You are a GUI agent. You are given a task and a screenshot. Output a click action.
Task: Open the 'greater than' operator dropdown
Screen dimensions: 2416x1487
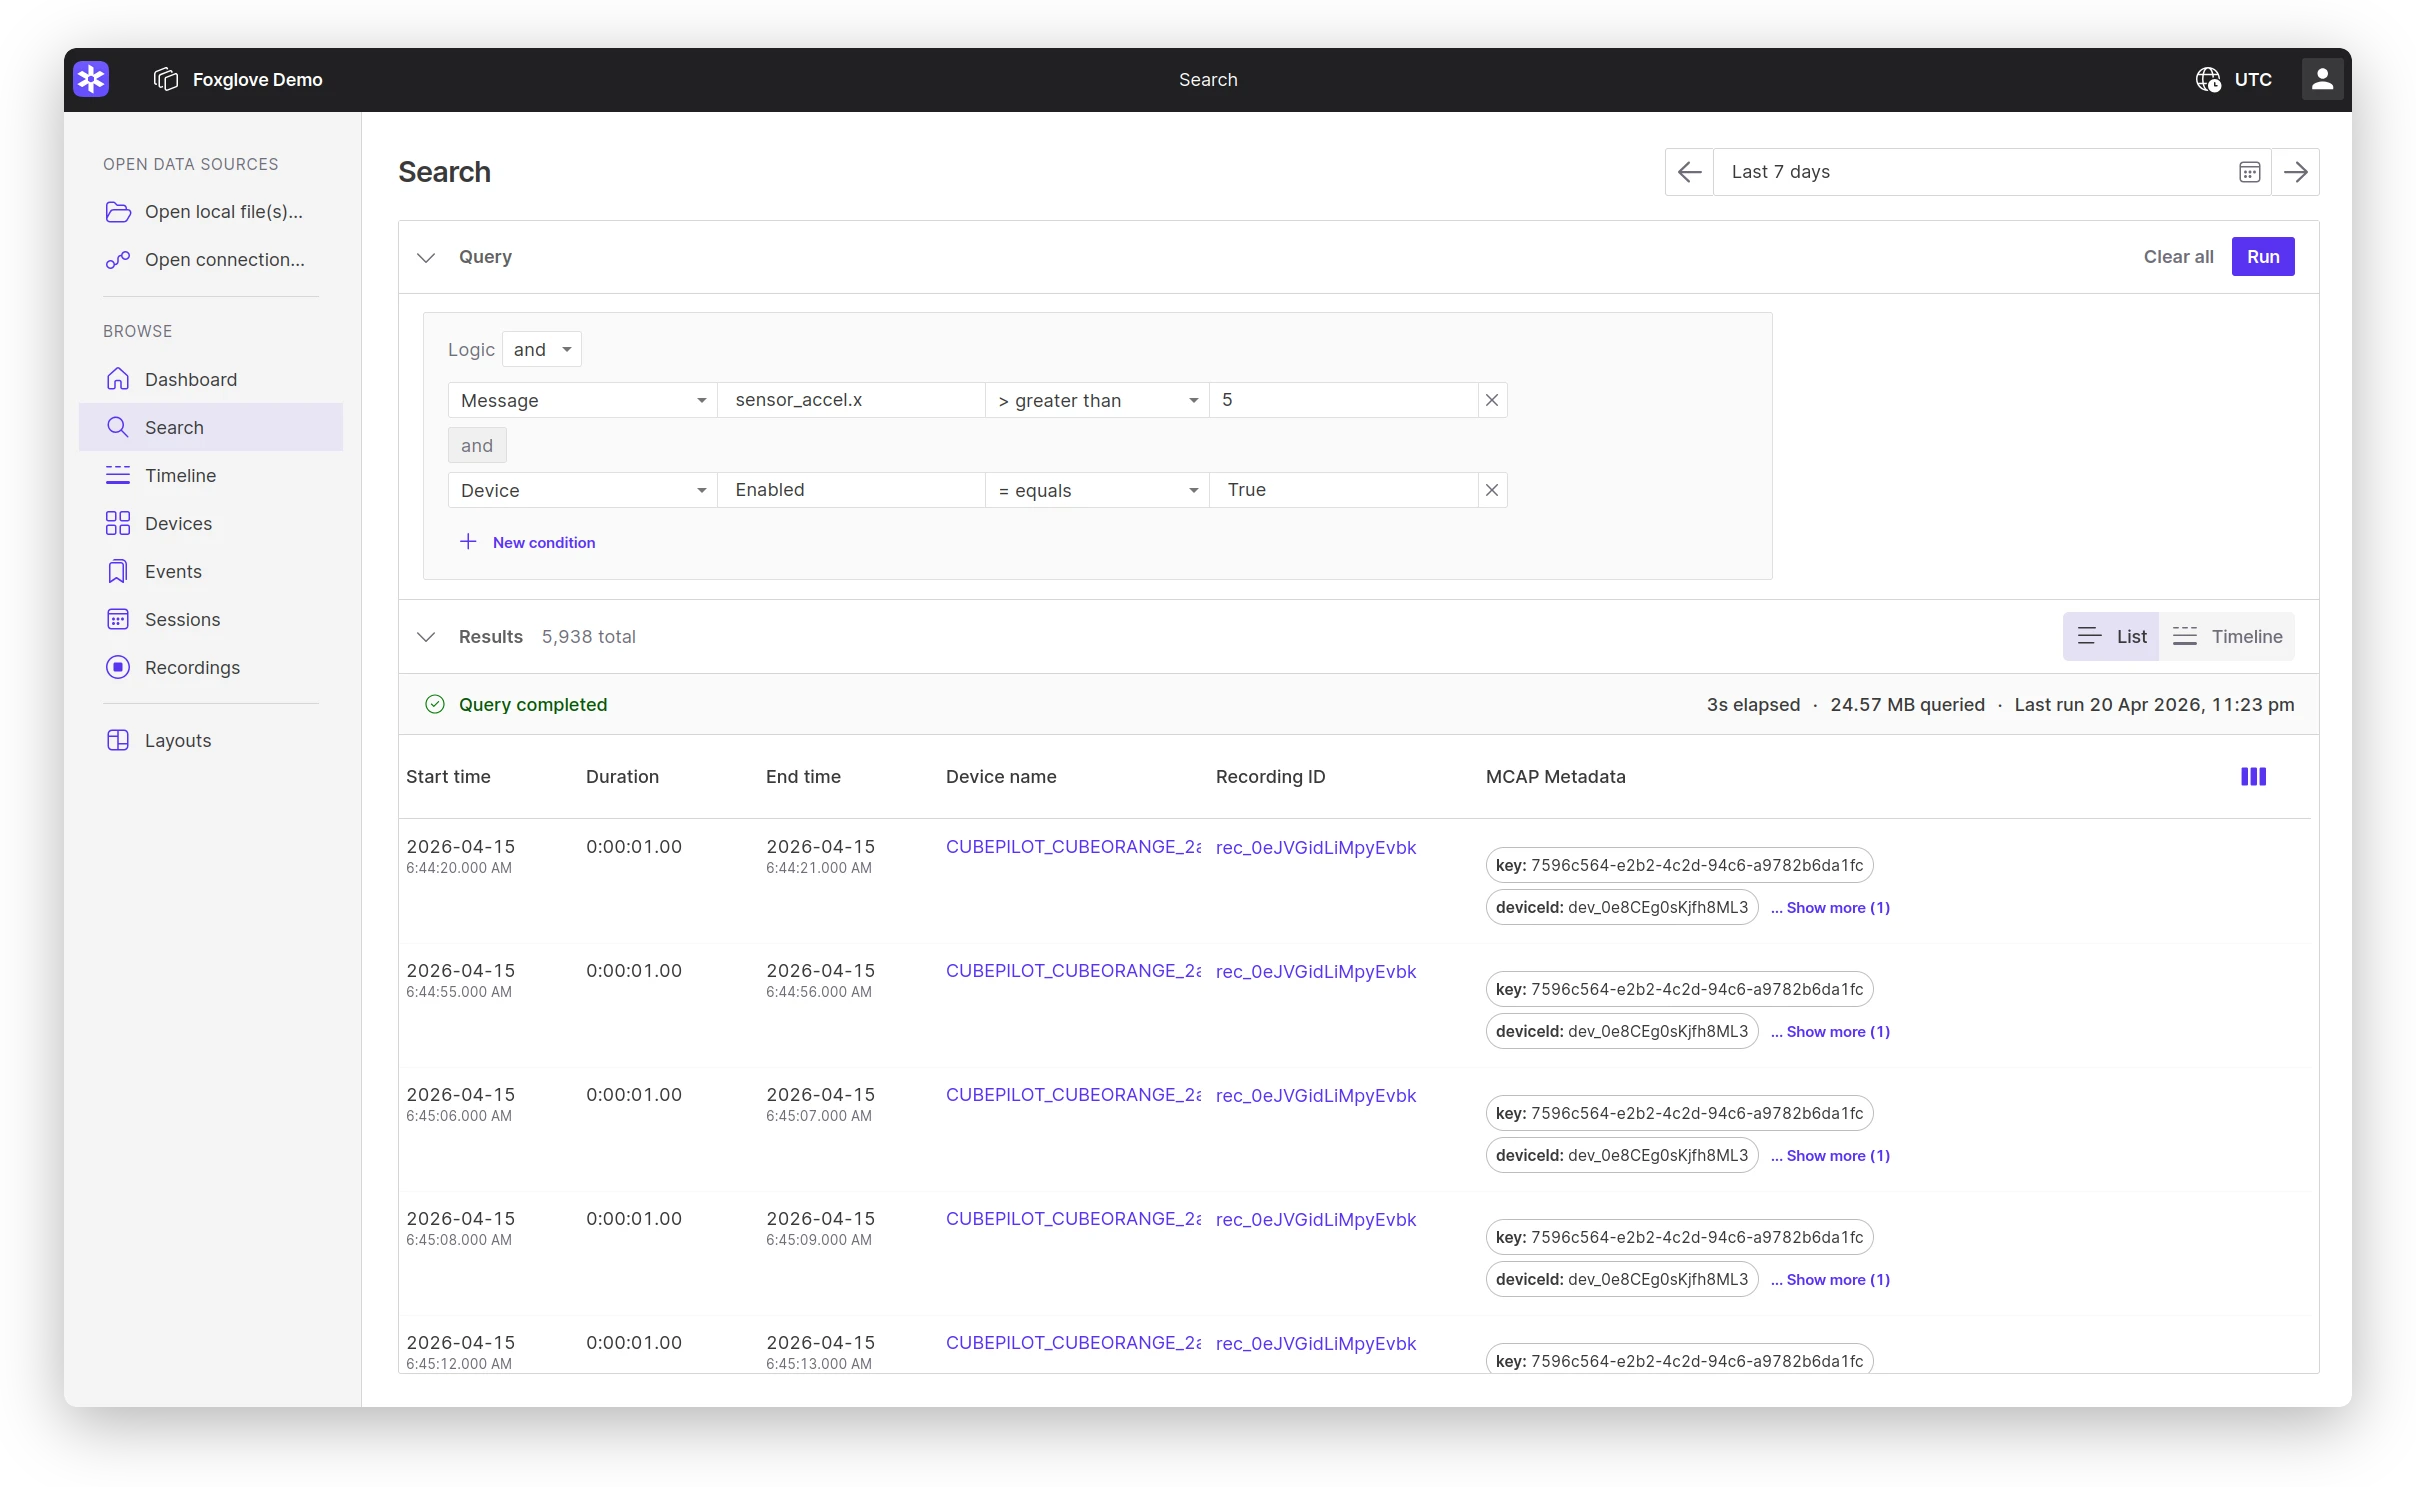click(1096, 400)
